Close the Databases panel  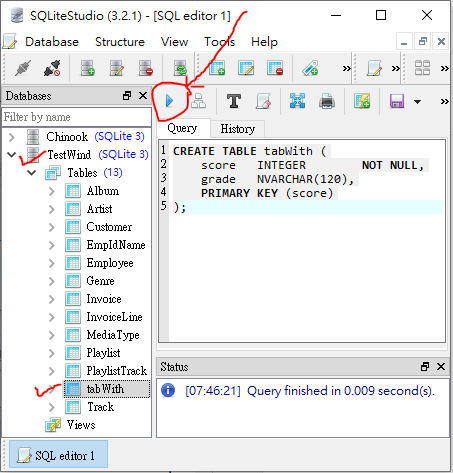click(143, 96)
